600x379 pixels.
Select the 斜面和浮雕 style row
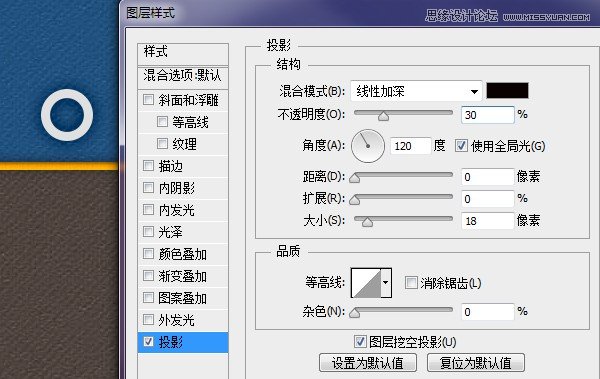click(183, 100)
